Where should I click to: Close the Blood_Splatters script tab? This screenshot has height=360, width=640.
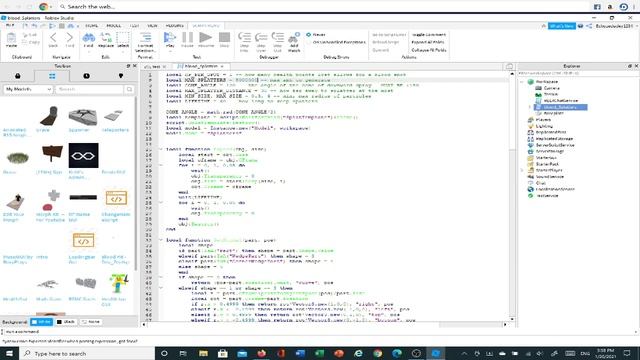click(x=222, y=66)
